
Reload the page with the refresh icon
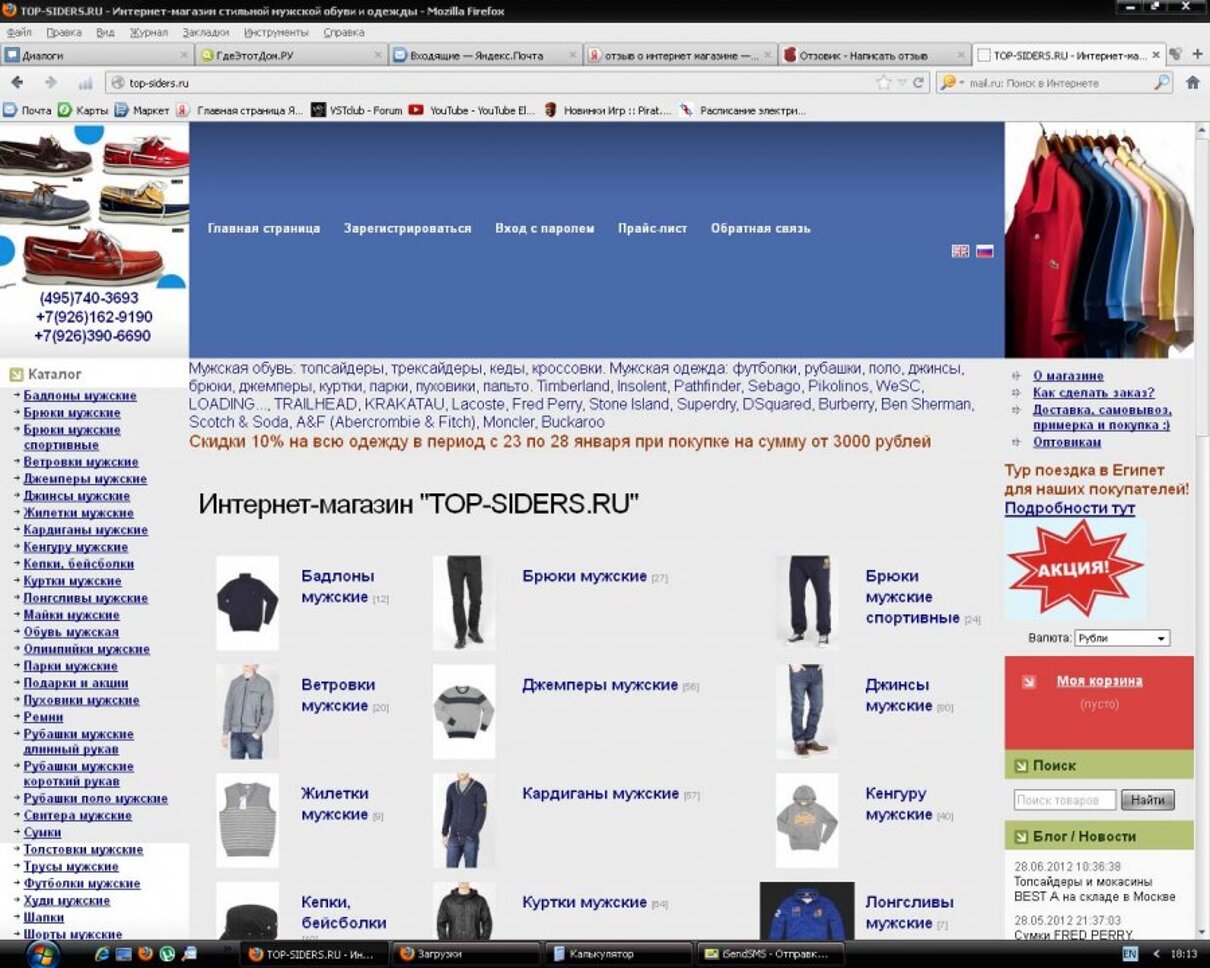coord(918,83)
